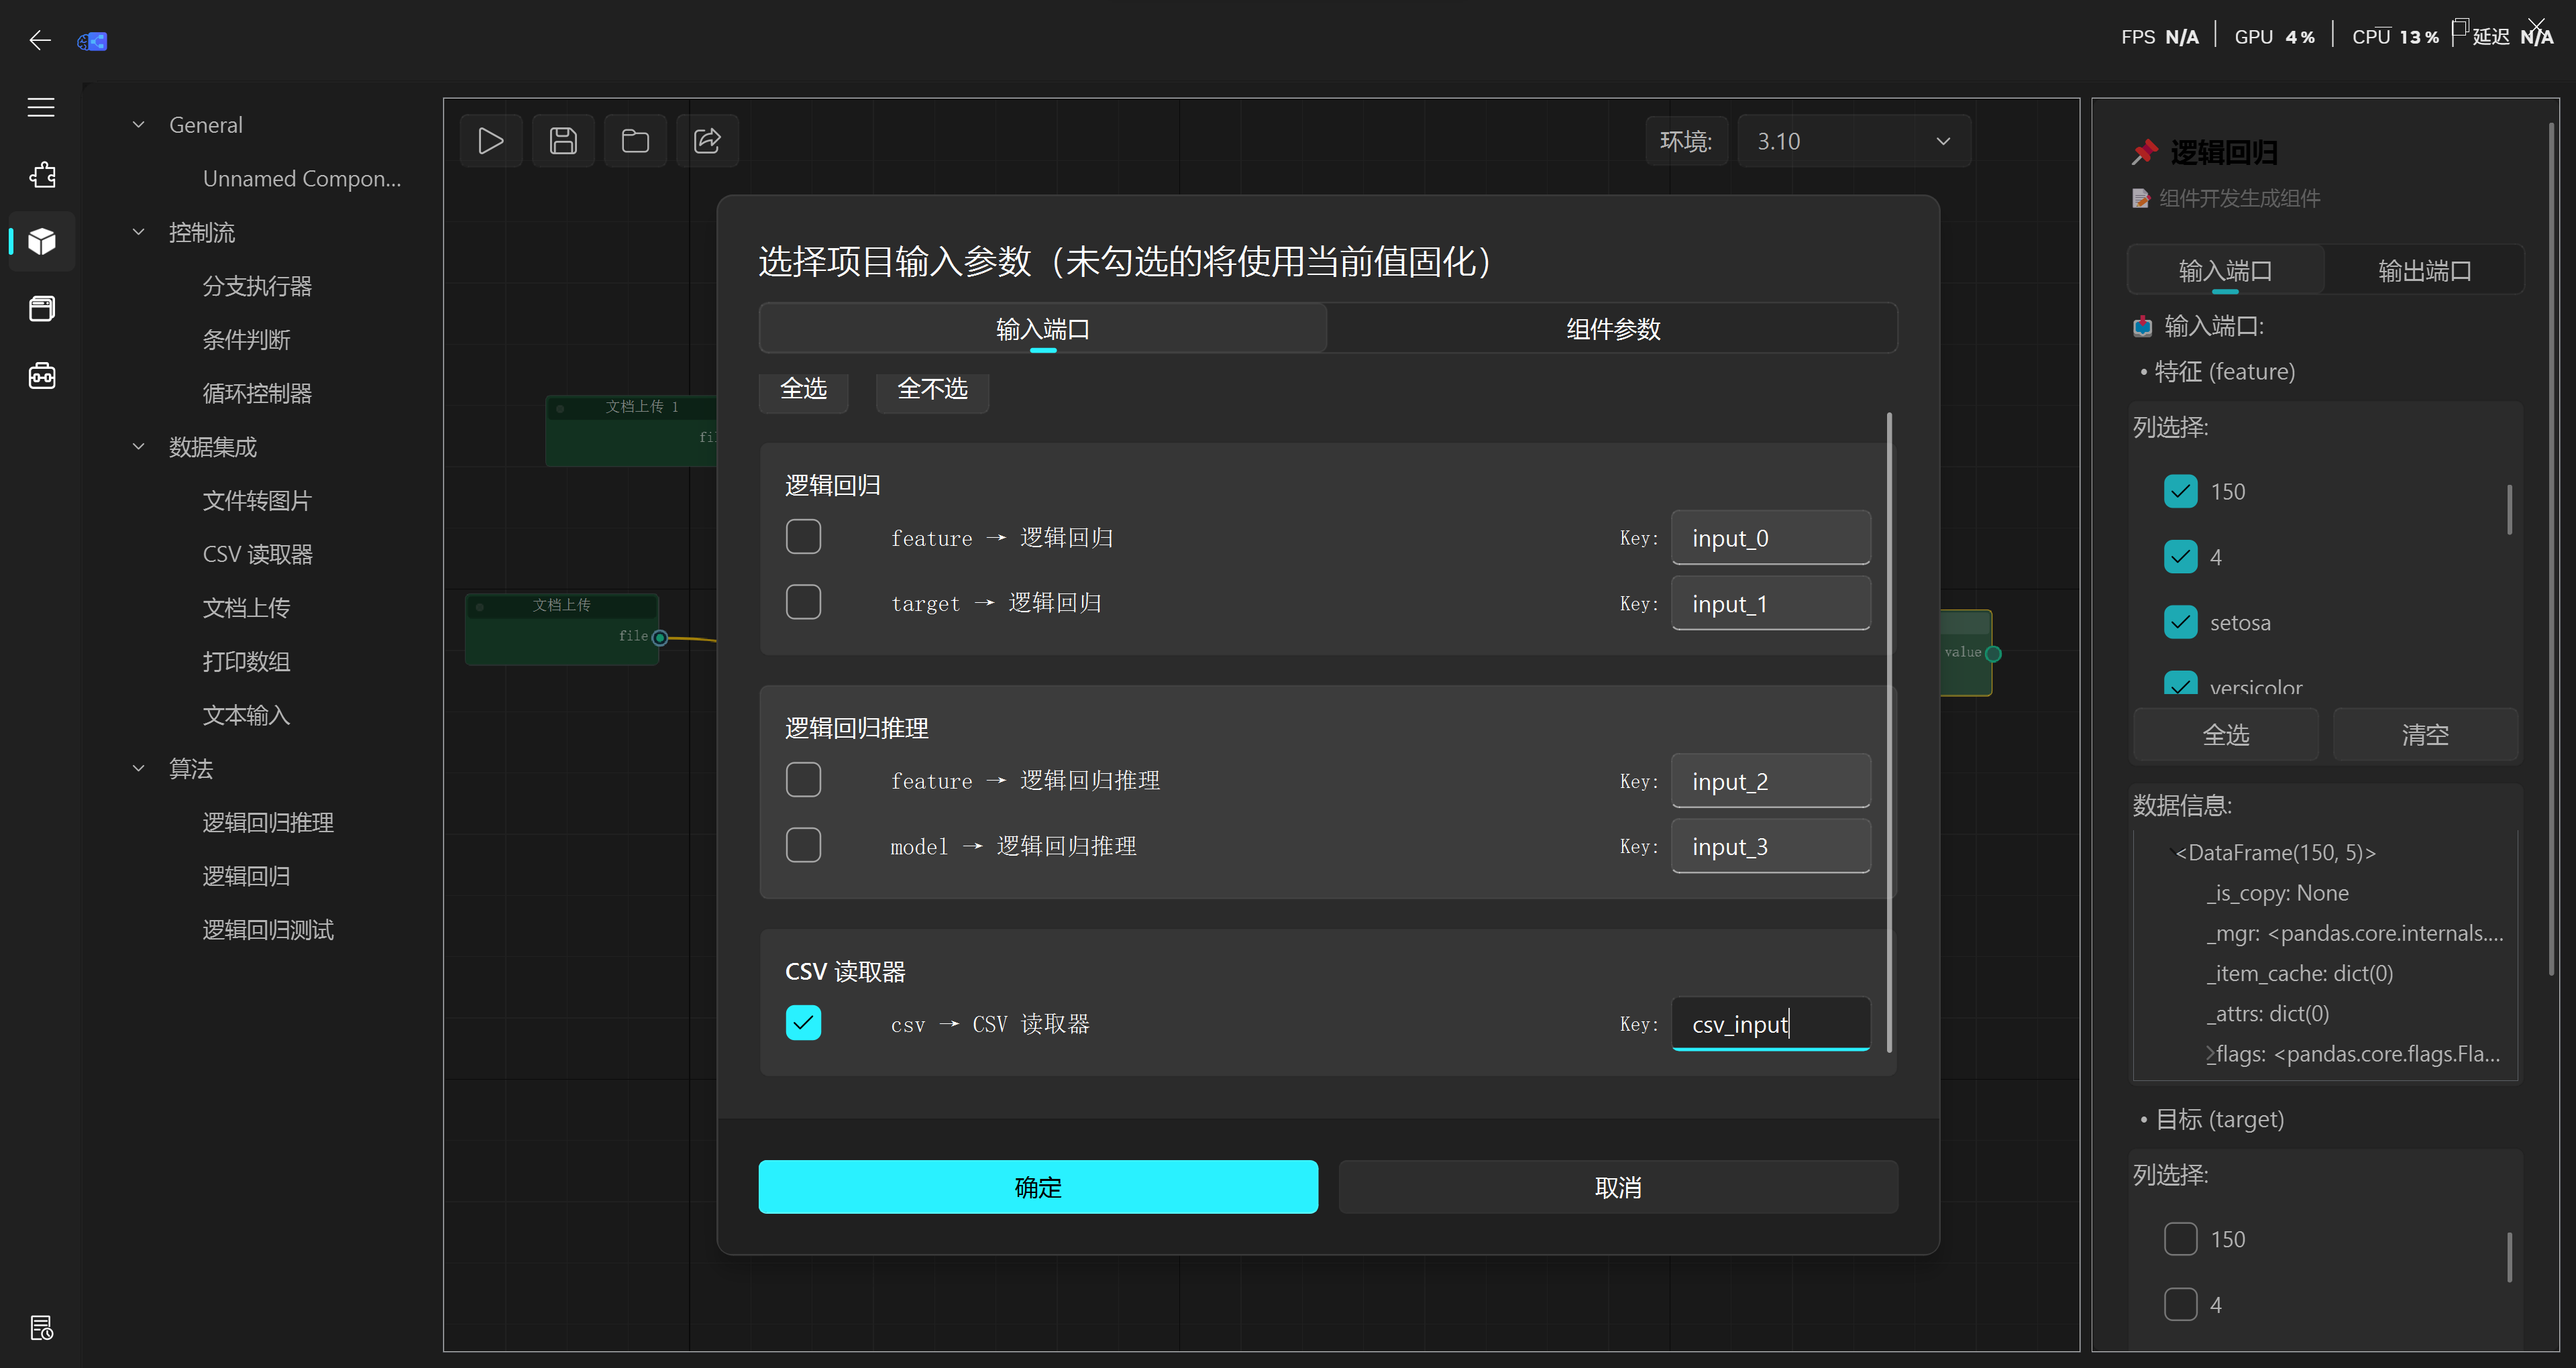Edit the input_1 key field
The height and width of the screenshot is (1368, 2576).
pyautogui.click(x=1770, y=604)
